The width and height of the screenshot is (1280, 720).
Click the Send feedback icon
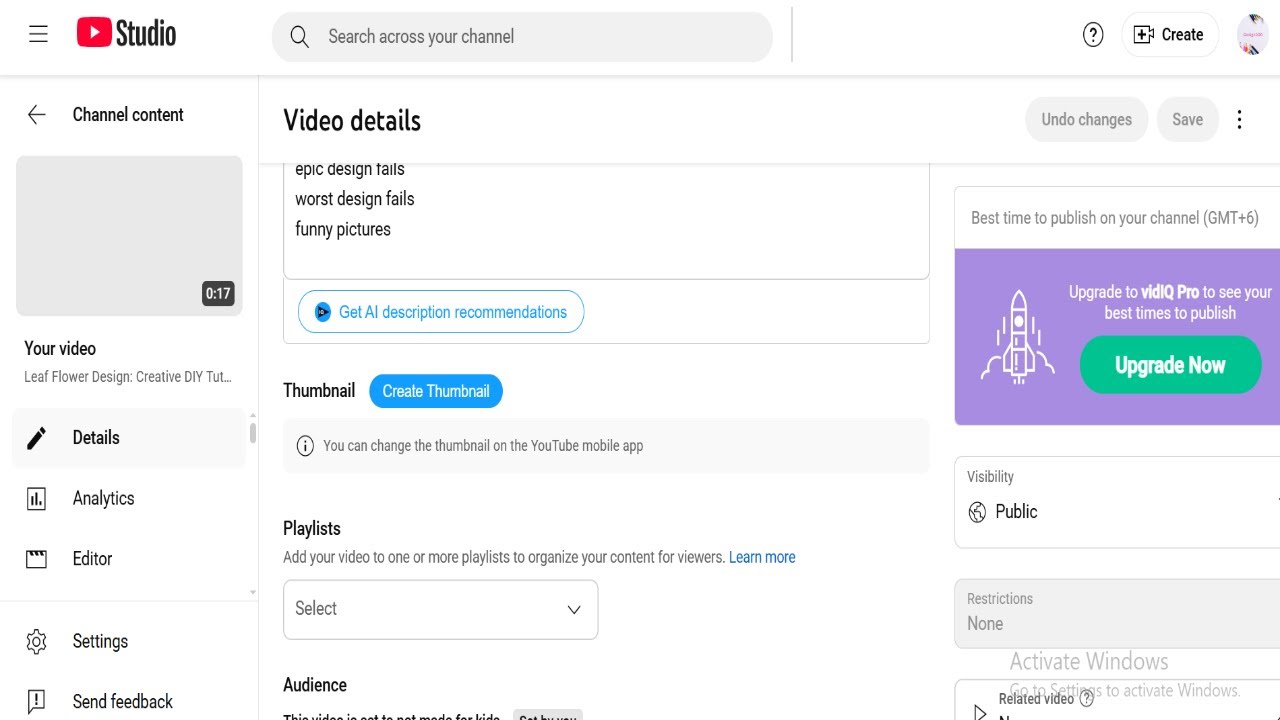click(x=37, y=701)
